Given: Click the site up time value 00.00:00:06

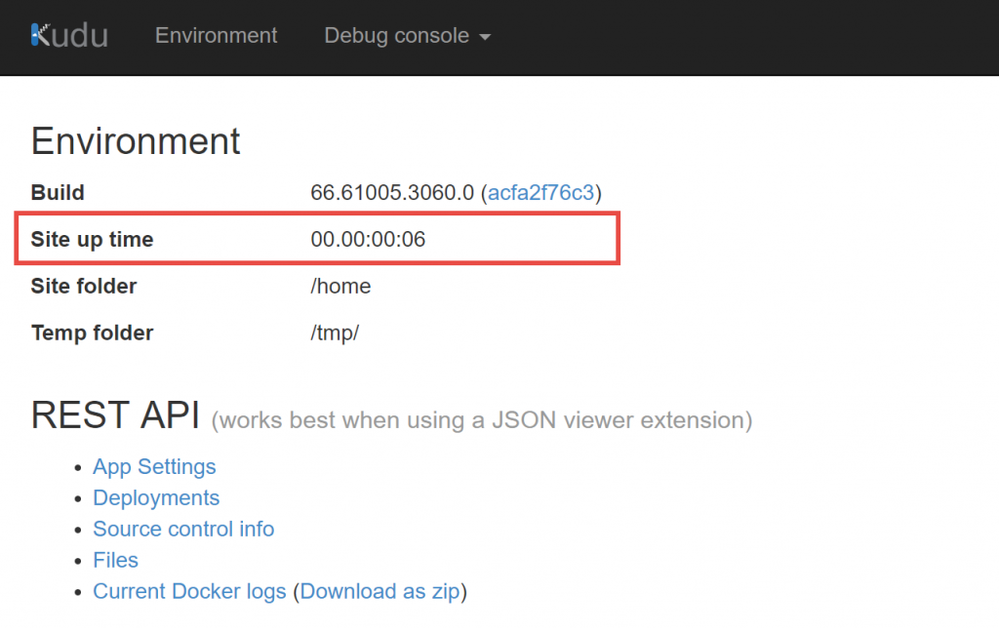Looking at the screenshot, I should coord(368,239).
